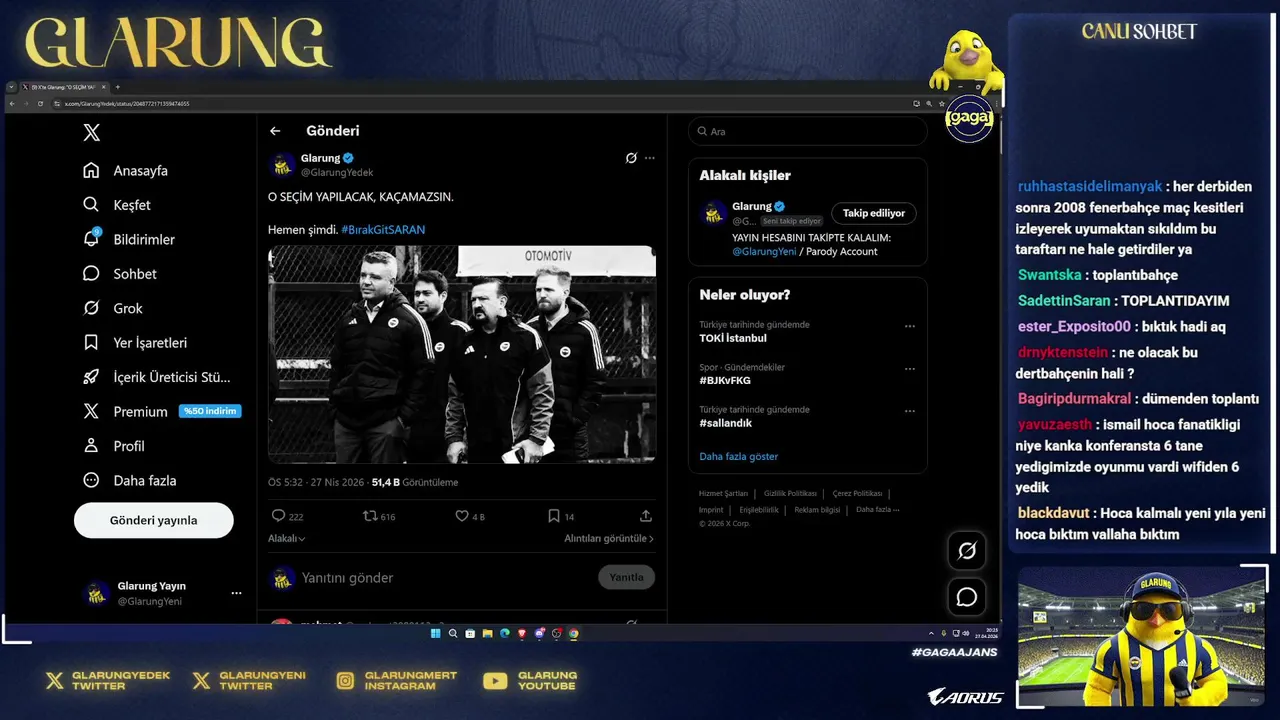This screenshot has width=1280, height=720.
Task: Open Profil in the sidebar
Action: 114,446
